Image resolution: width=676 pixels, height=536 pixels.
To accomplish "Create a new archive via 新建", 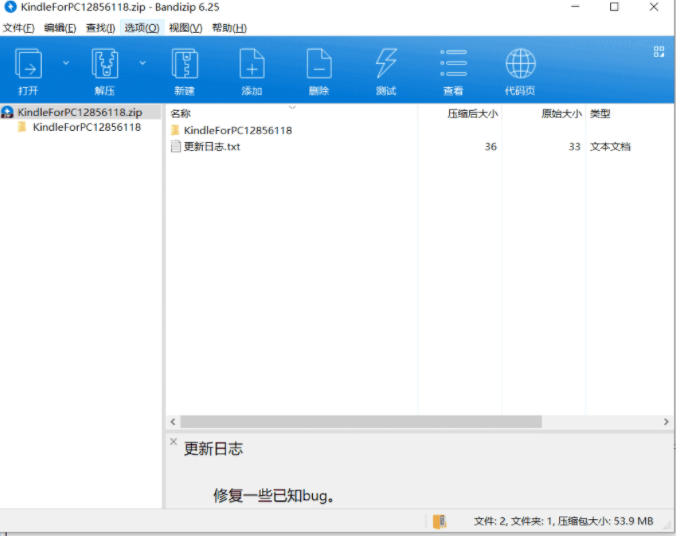I will pos(185,71).
